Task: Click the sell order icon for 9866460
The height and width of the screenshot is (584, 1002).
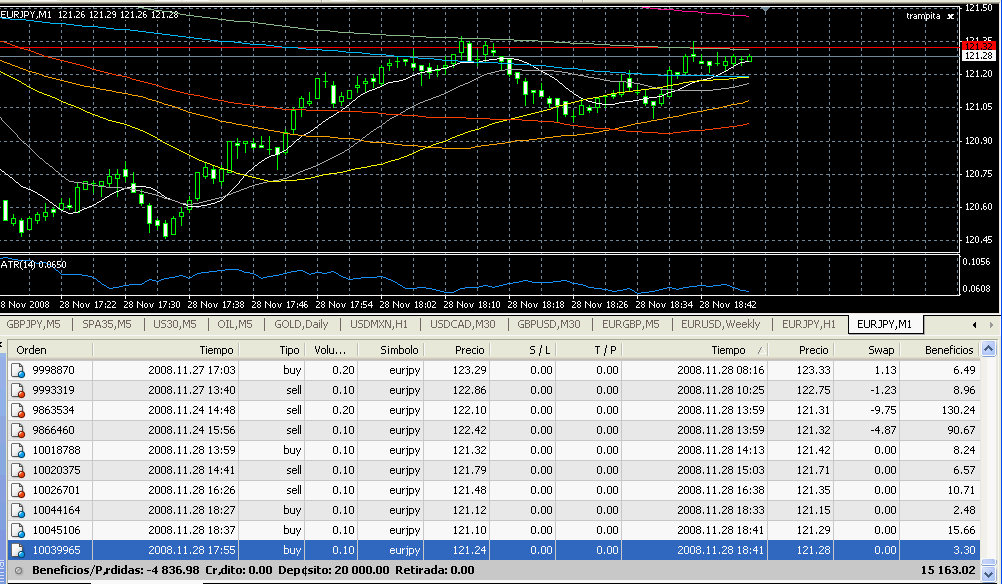Action: point(18,431)
